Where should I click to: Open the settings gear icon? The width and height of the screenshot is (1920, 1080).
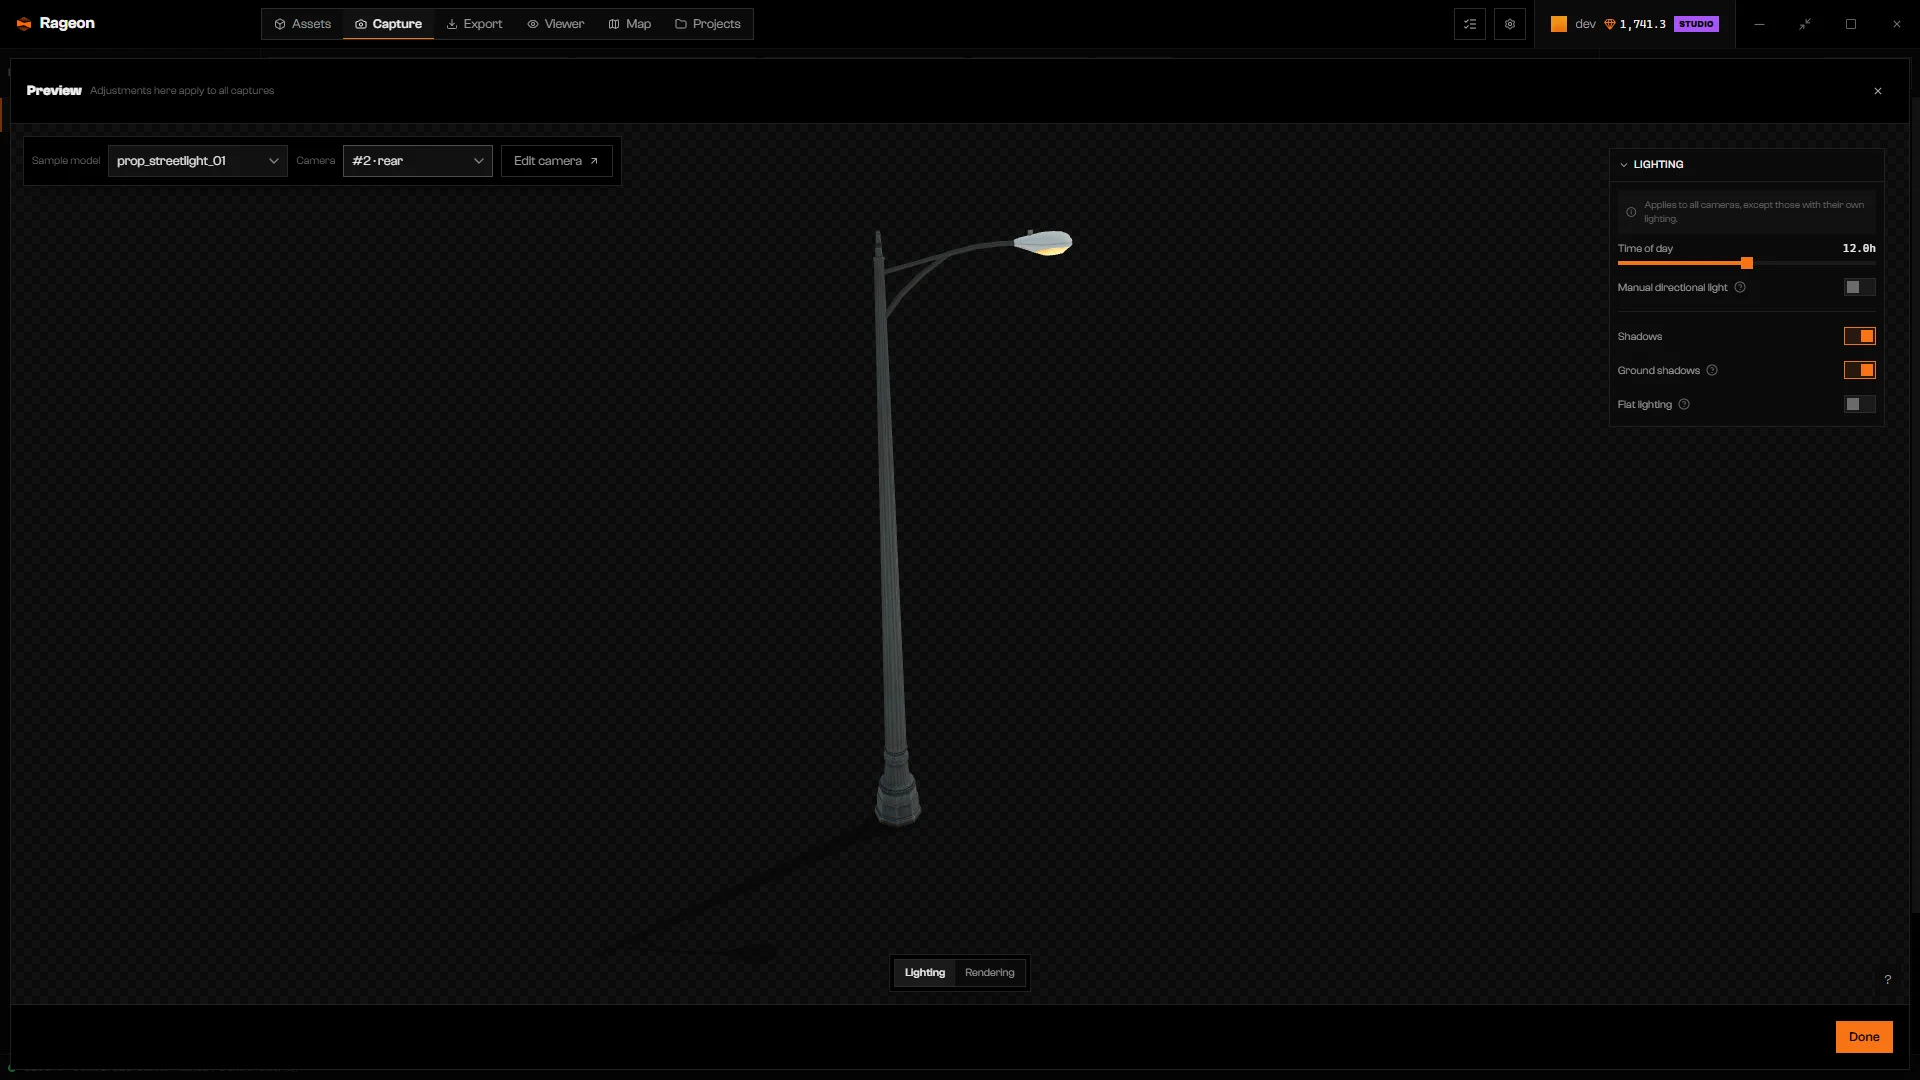(1509, 24)
